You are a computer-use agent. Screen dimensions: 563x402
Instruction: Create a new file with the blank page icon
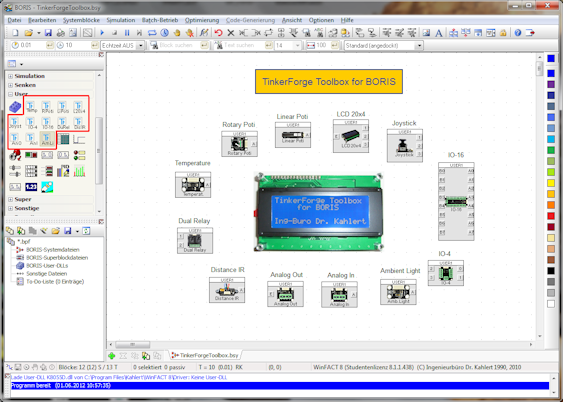[x=15, y=33]
